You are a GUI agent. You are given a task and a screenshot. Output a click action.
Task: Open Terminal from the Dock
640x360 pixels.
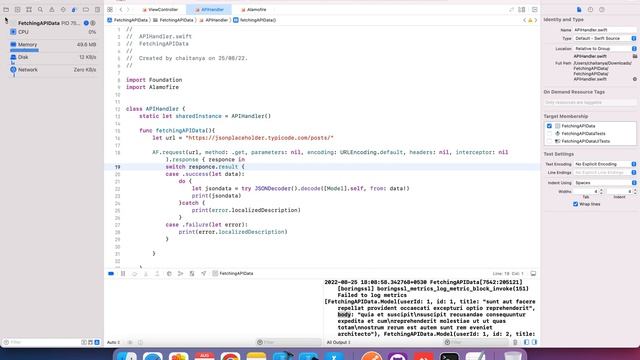[x=449, y=356]
